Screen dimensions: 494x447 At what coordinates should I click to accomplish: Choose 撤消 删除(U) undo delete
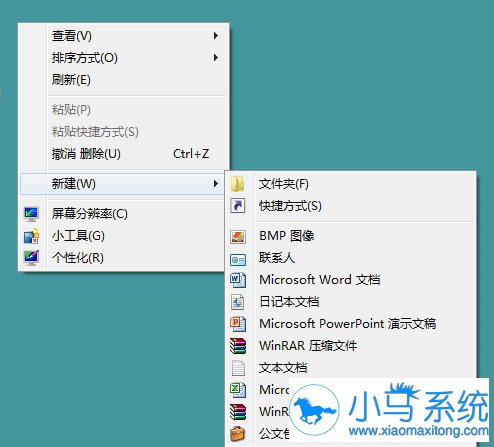123,154
